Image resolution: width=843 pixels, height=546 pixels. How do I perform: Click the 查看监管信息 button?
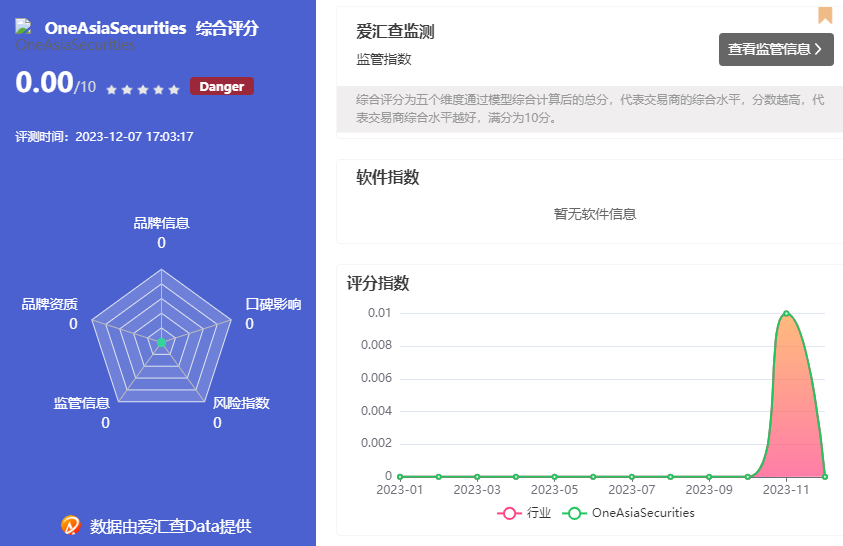coord(776,49)
